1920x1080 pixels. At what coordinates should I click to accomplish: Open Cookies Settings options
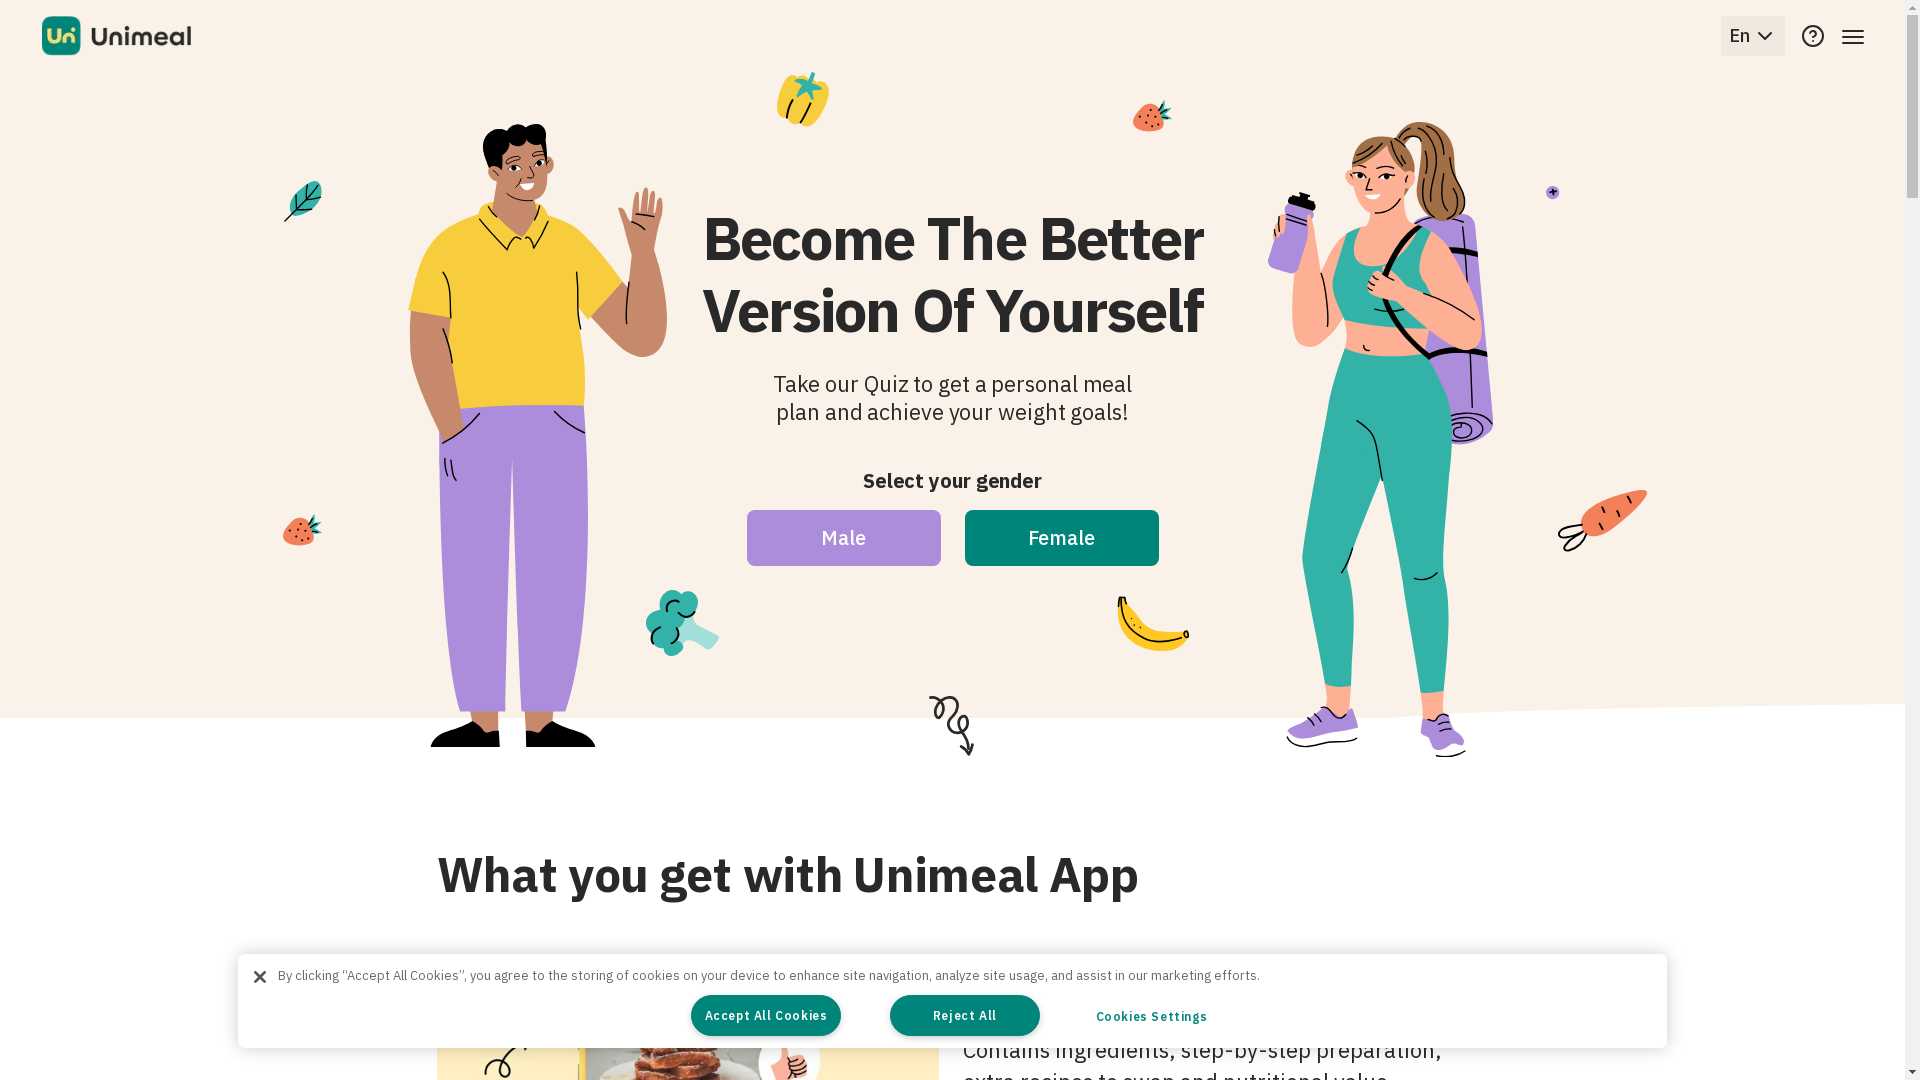(x=1151, y=1015)
